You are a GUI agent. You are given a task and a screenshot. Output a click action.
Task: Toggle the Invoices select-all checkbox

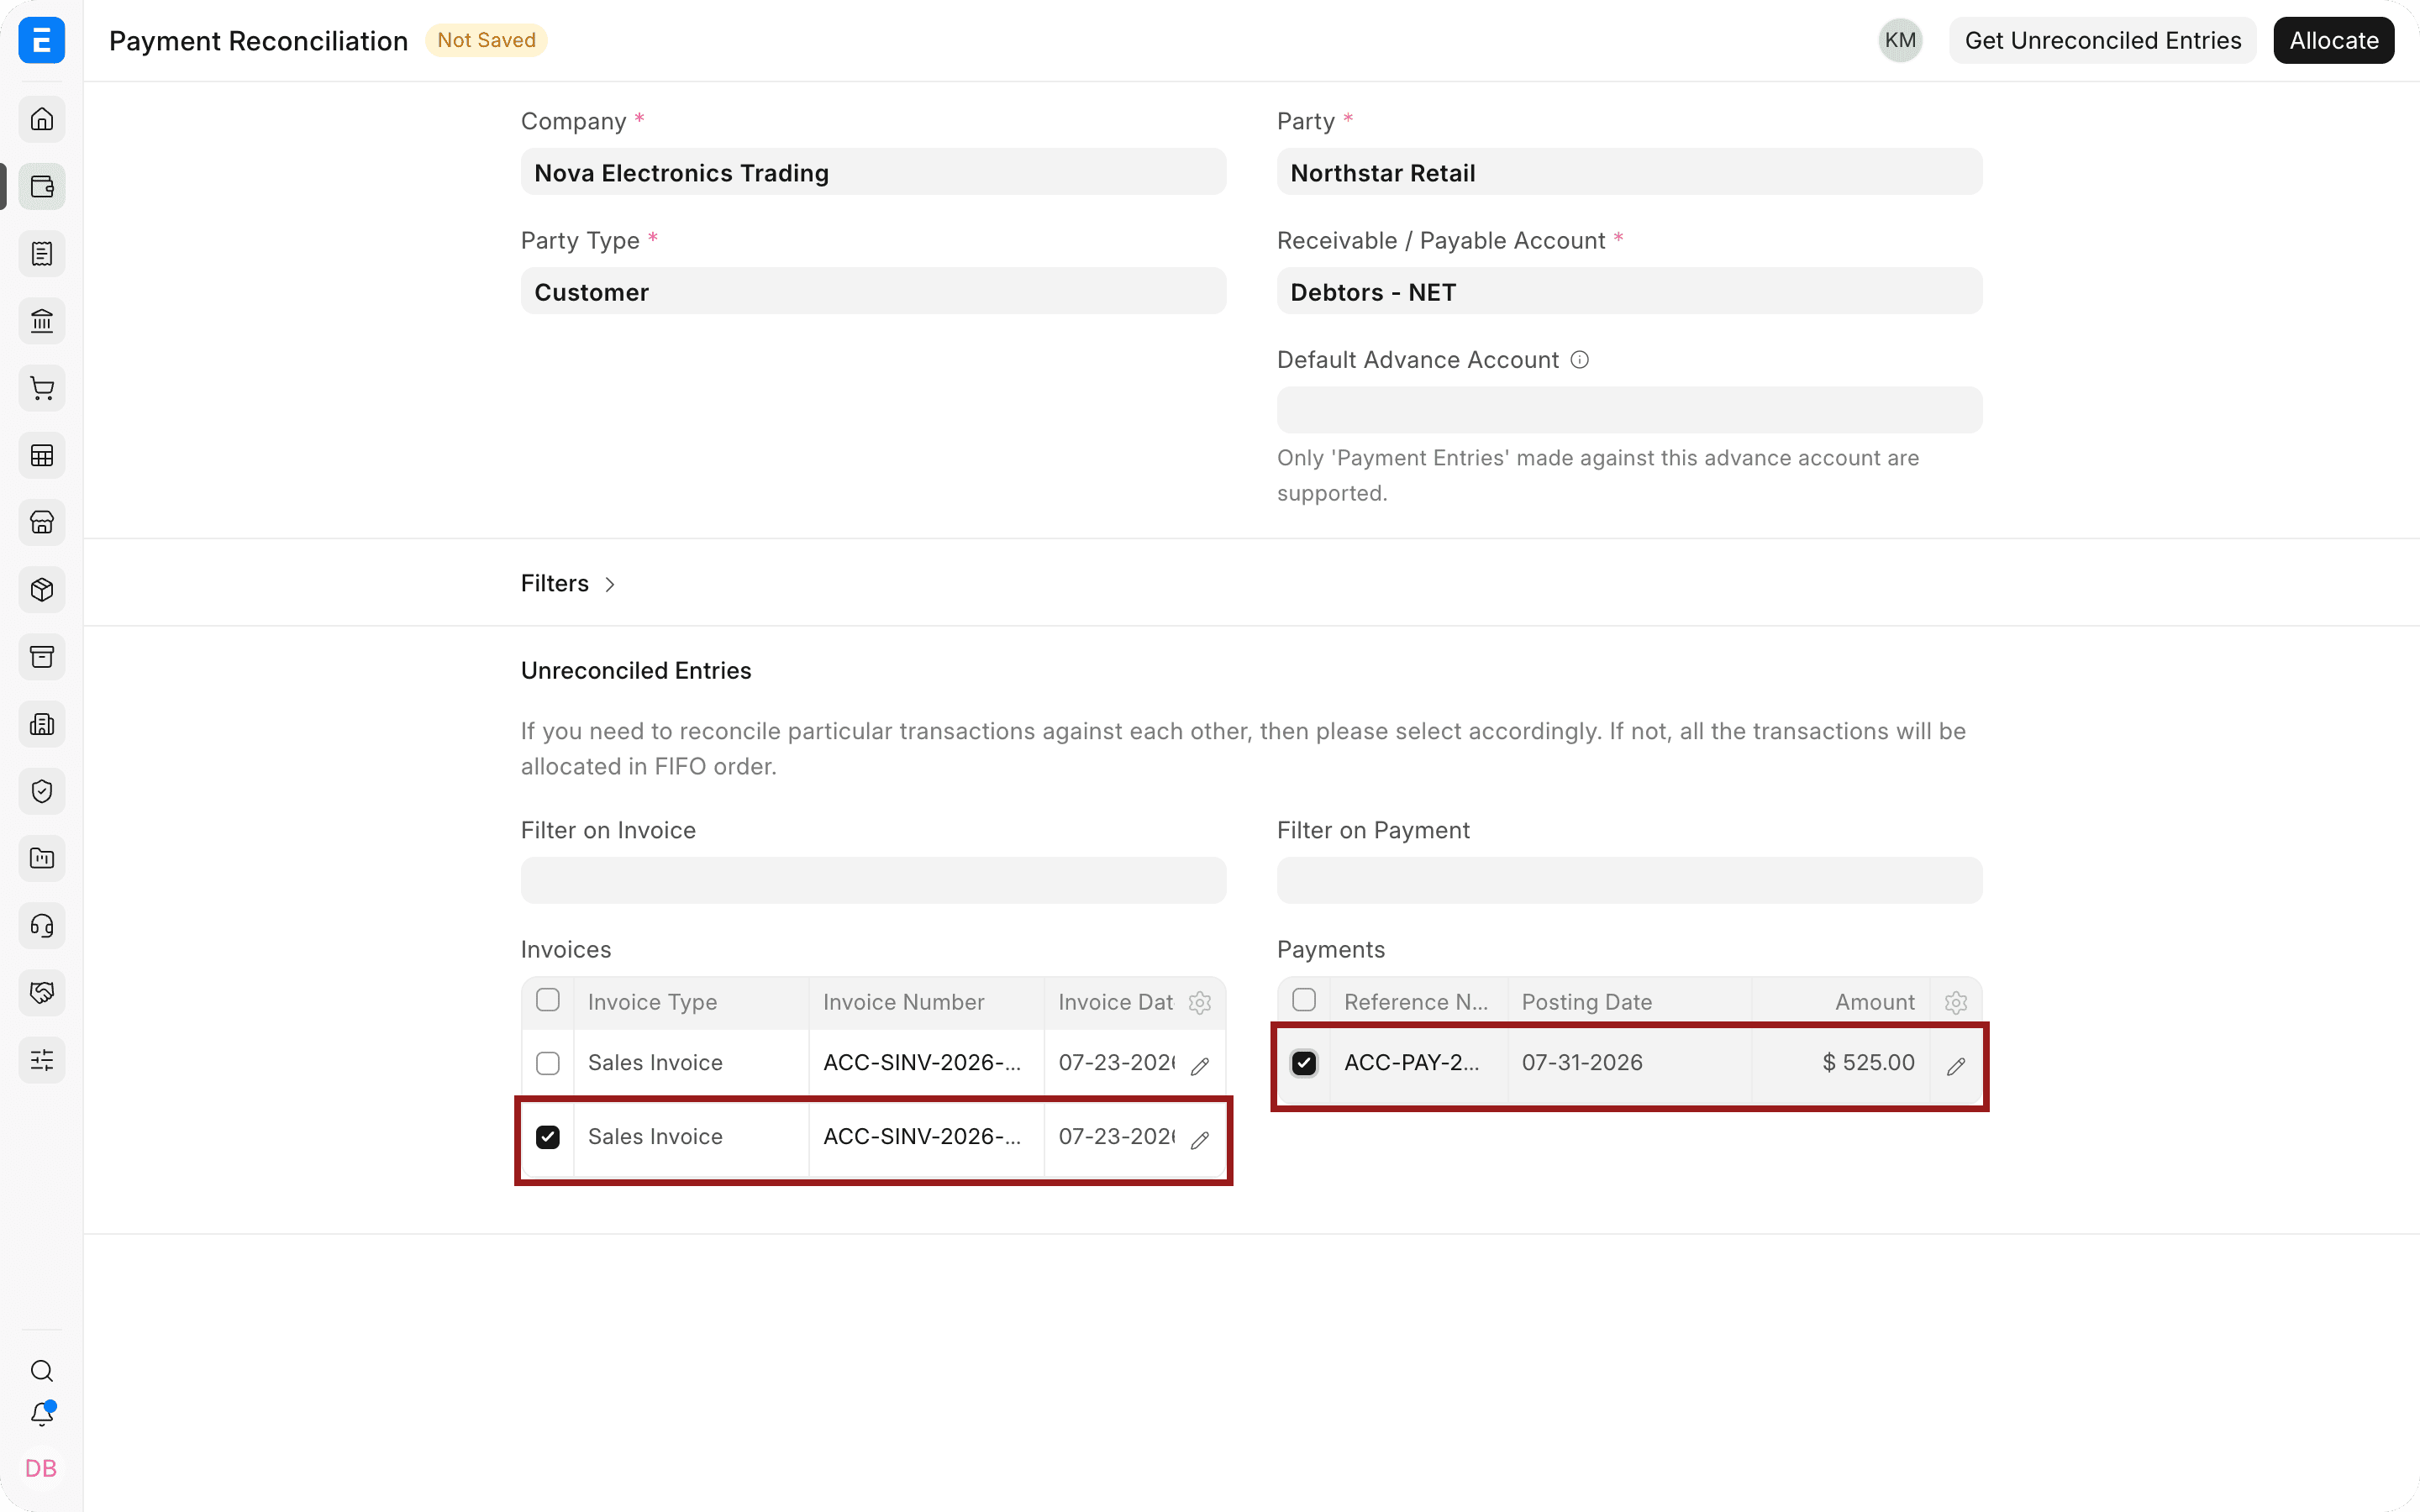[x=548, y=1000]
